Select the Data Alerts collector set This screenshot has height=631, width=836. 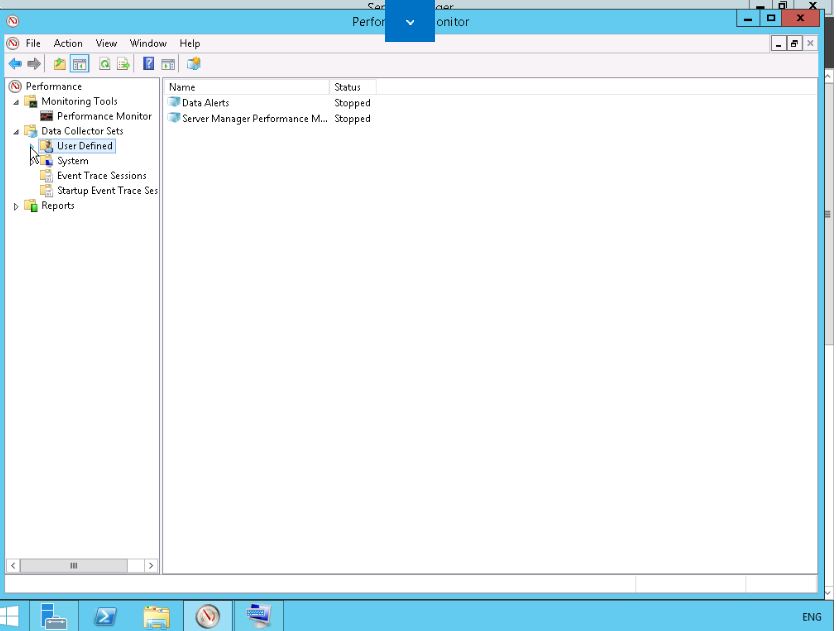tap(205, 103)
